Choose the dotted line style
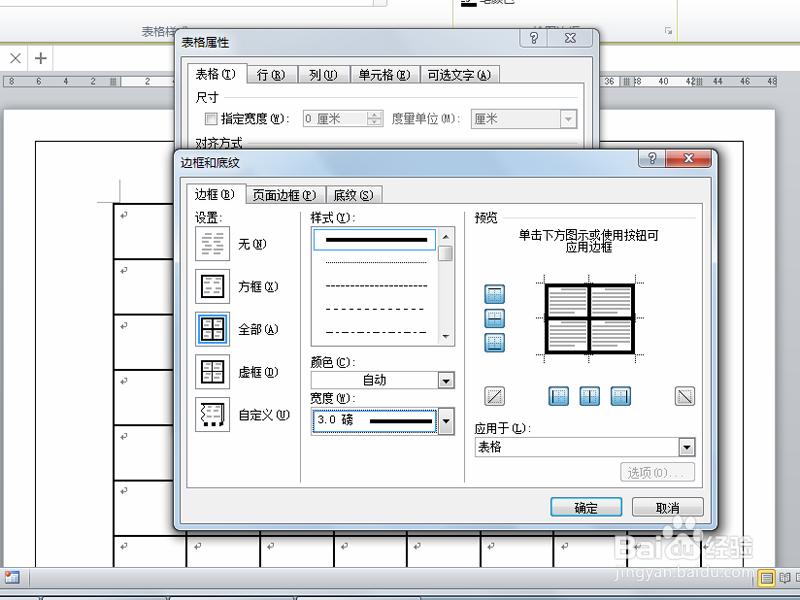Image resolution: width=800 pixels, height=600 pixels. (x=375, y=263)
